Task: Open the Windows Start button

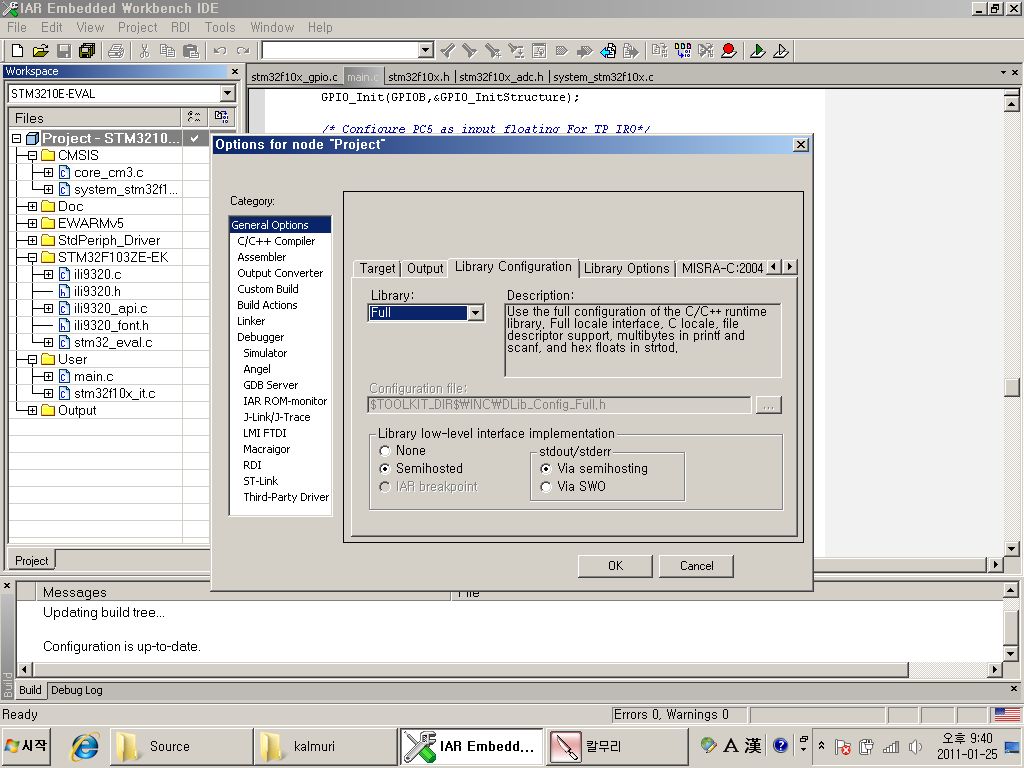Action: [26, 746]
